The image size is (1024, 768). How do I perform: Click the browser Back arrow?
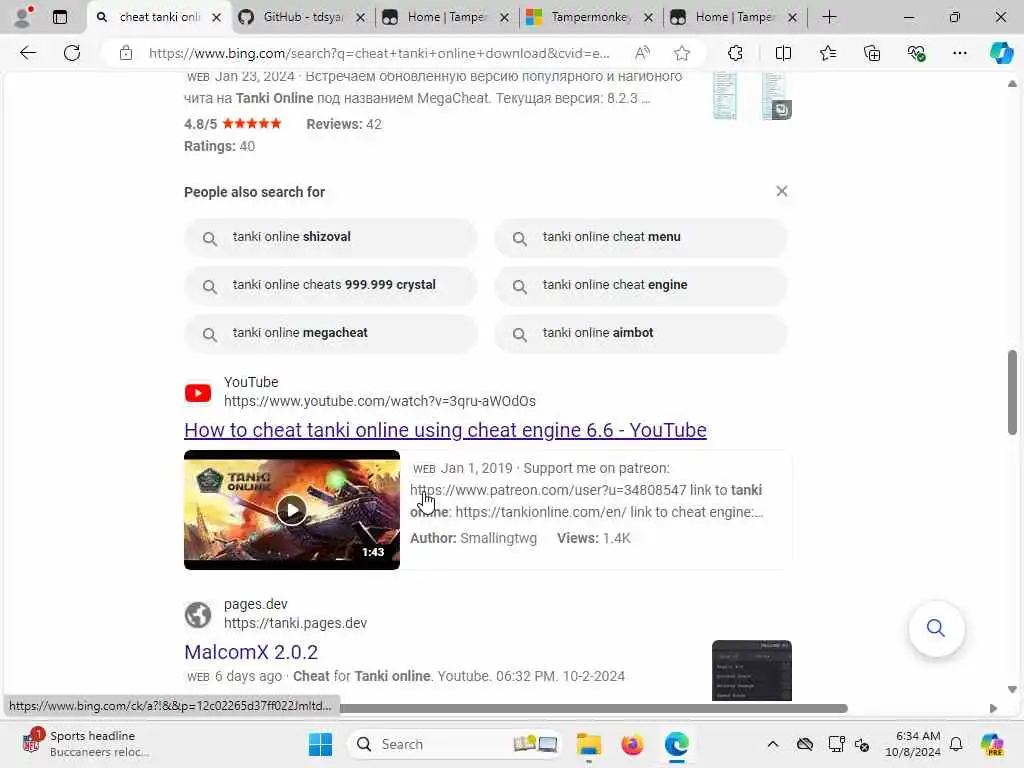(x=28, y=53)
